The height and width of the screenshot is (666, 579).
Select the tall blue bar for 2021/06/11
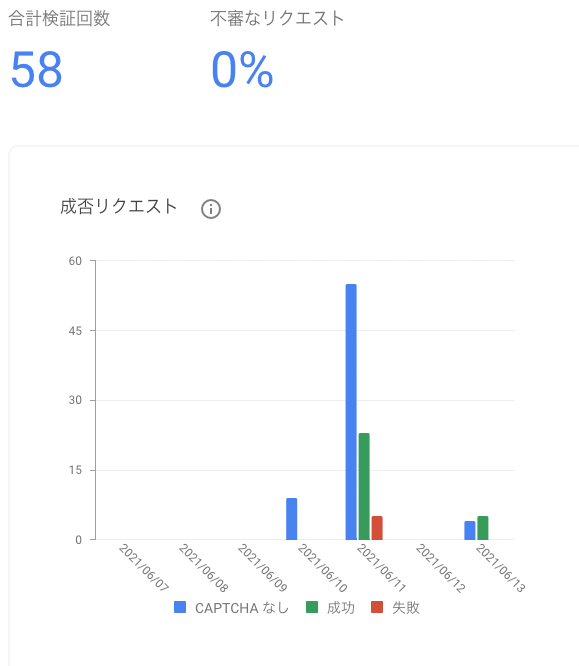351,412
